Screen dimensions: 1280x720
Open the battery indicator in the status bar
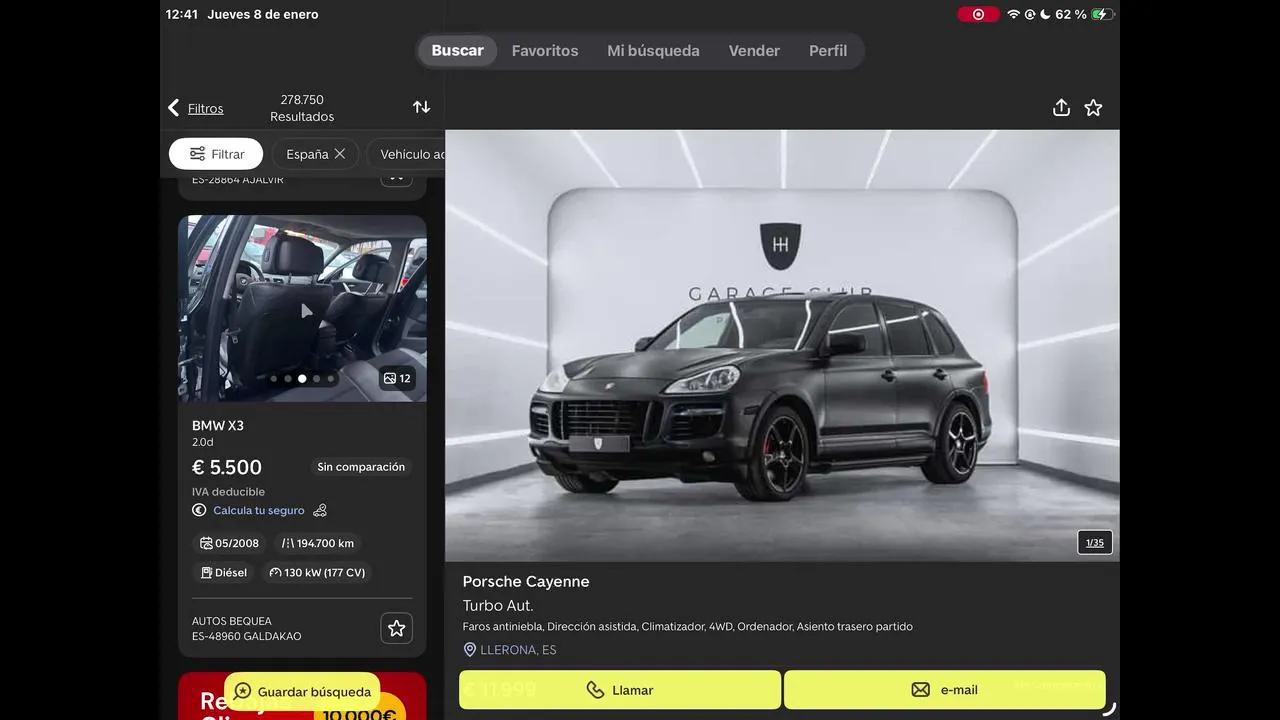click(1102, 14)
